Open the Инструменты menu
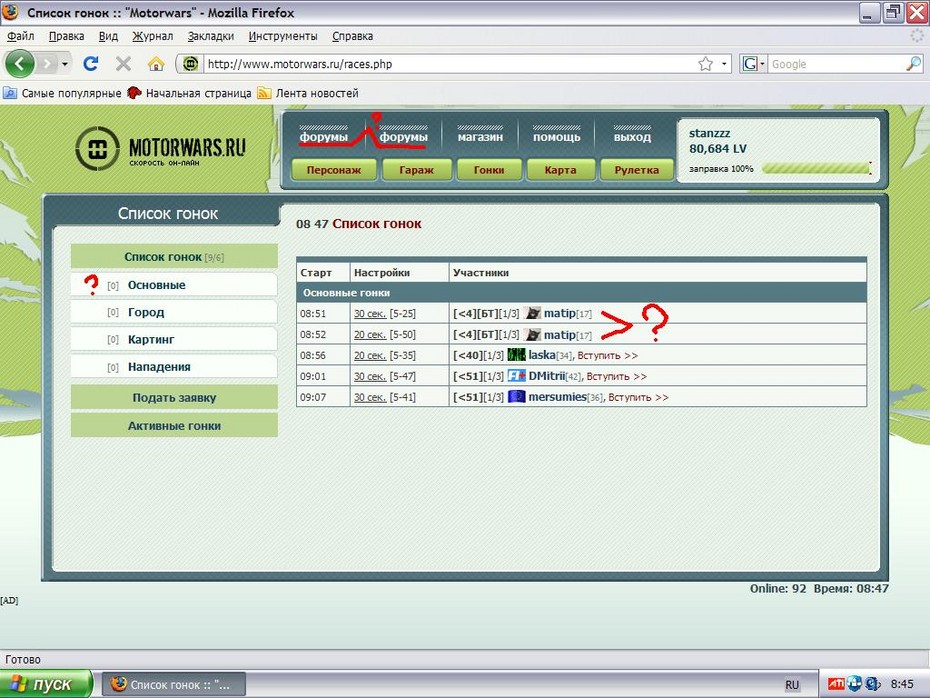Screen dimensions: 930x698 click(283, 36)
